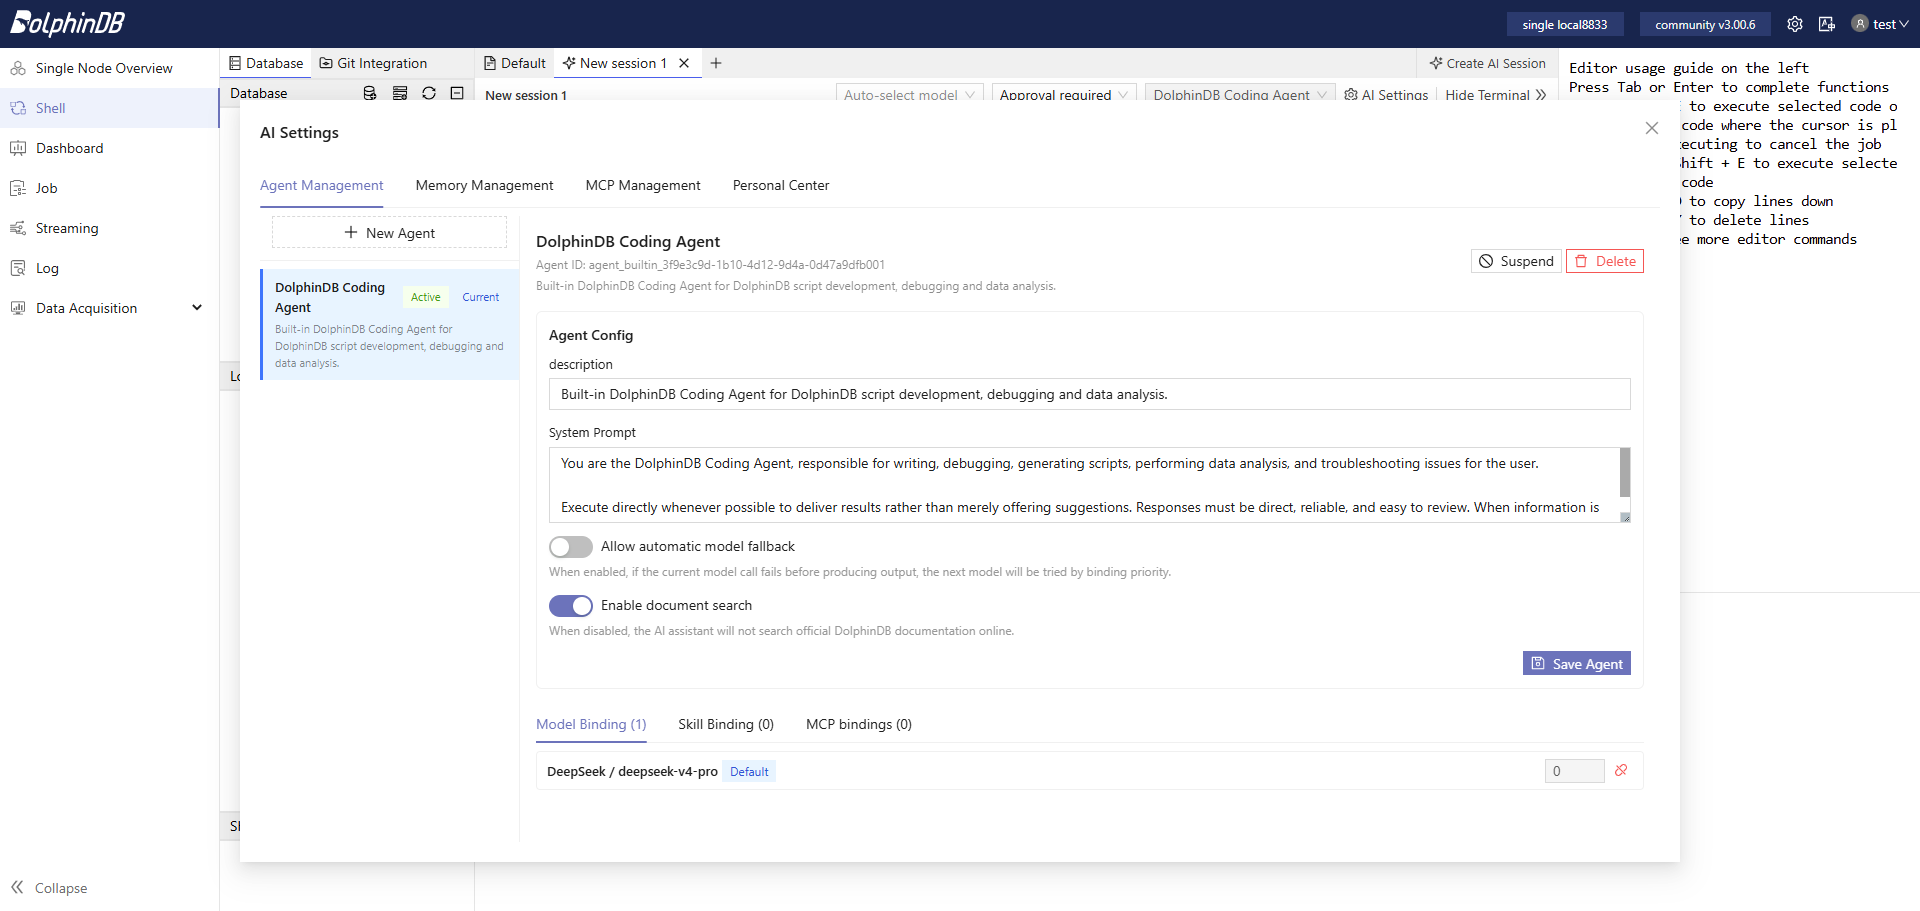Select the Model Binding (1) tab
1920x911 pixels.
click(x=591, y=724)
